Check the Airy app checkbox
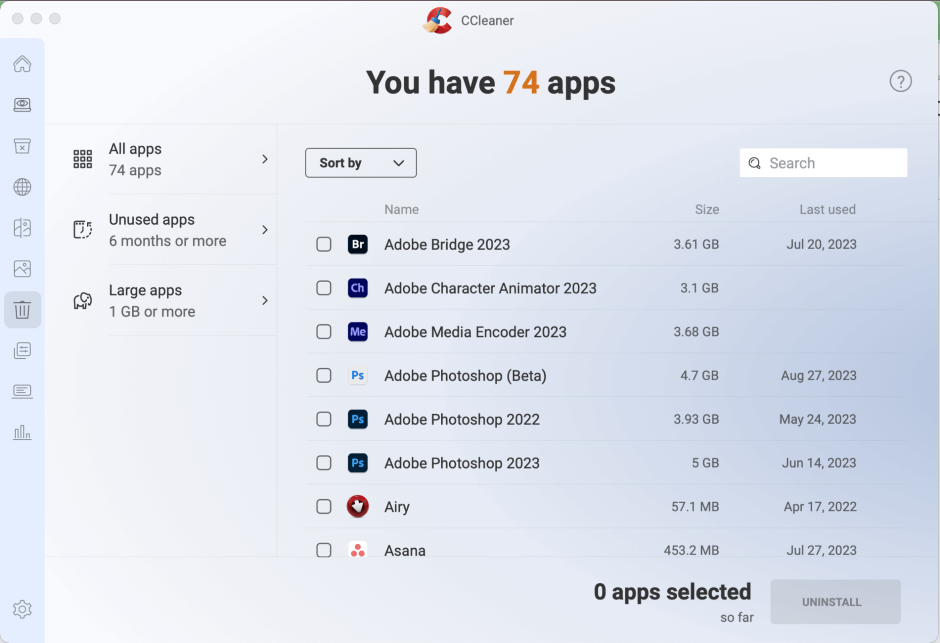940x643 pixels. [x=324, y=507]
